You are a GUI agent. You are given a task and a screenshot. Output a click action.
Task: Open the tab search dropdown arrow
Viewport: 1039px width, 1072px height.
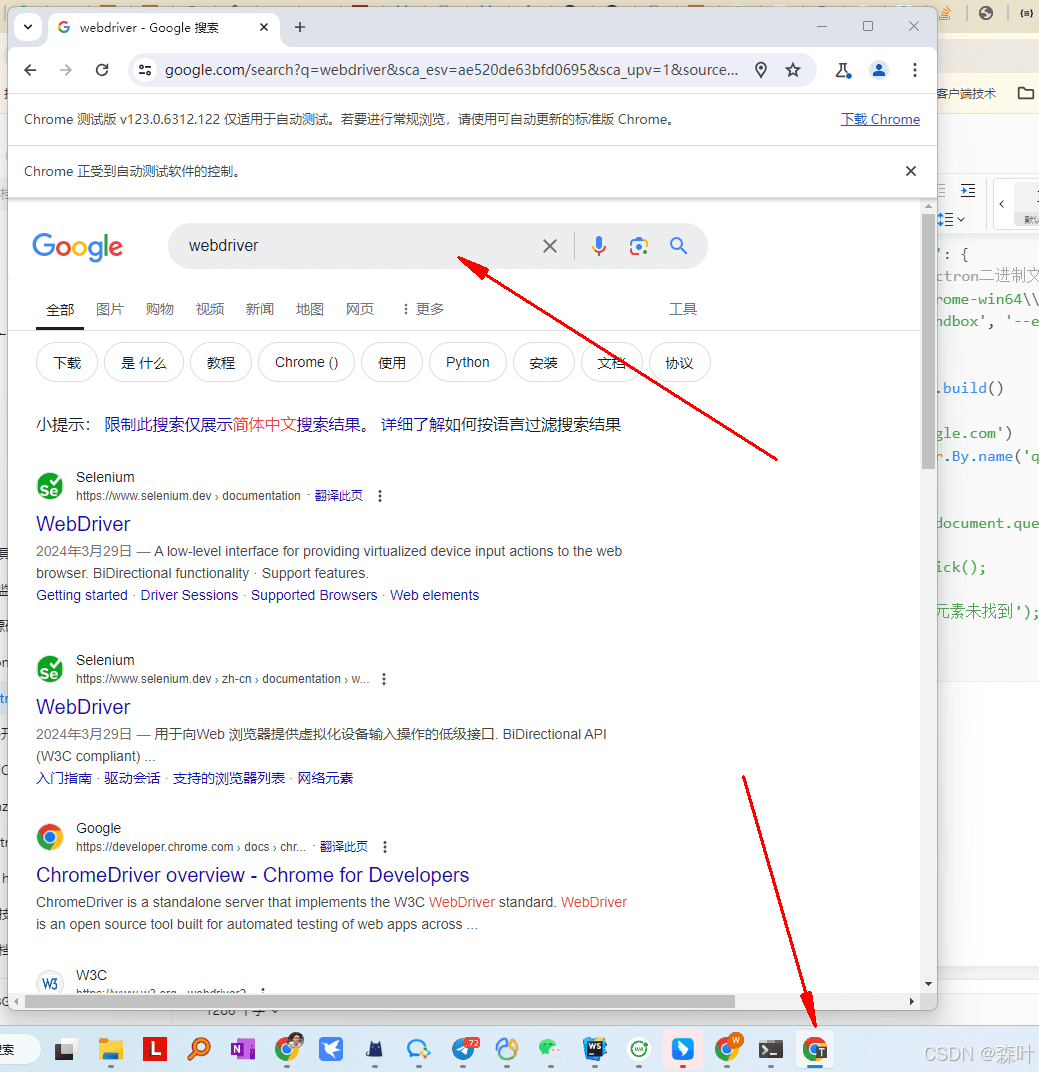tap(28, 27)
